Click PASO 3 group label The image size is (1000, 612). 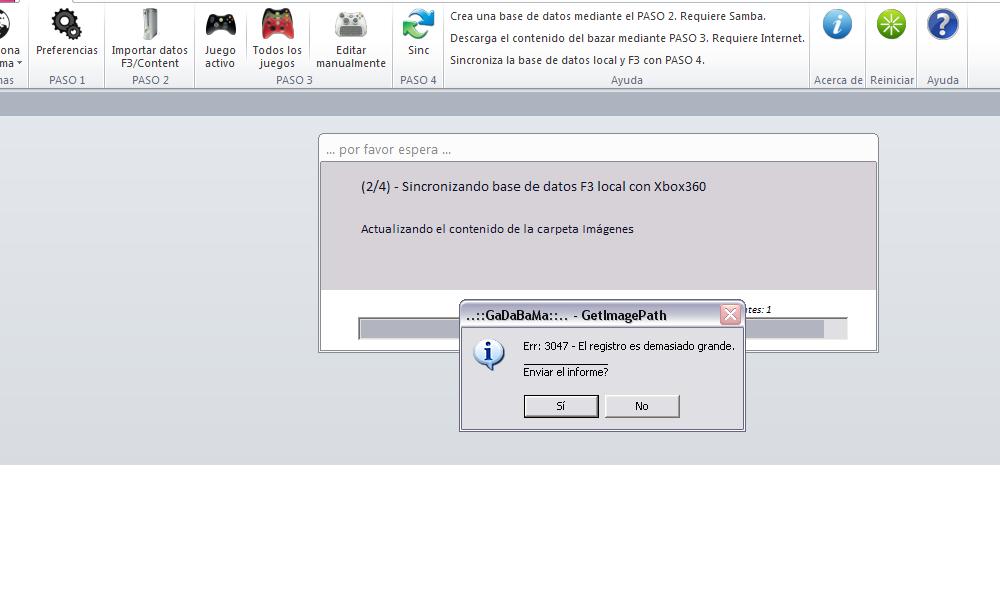[x=294, y=80]
